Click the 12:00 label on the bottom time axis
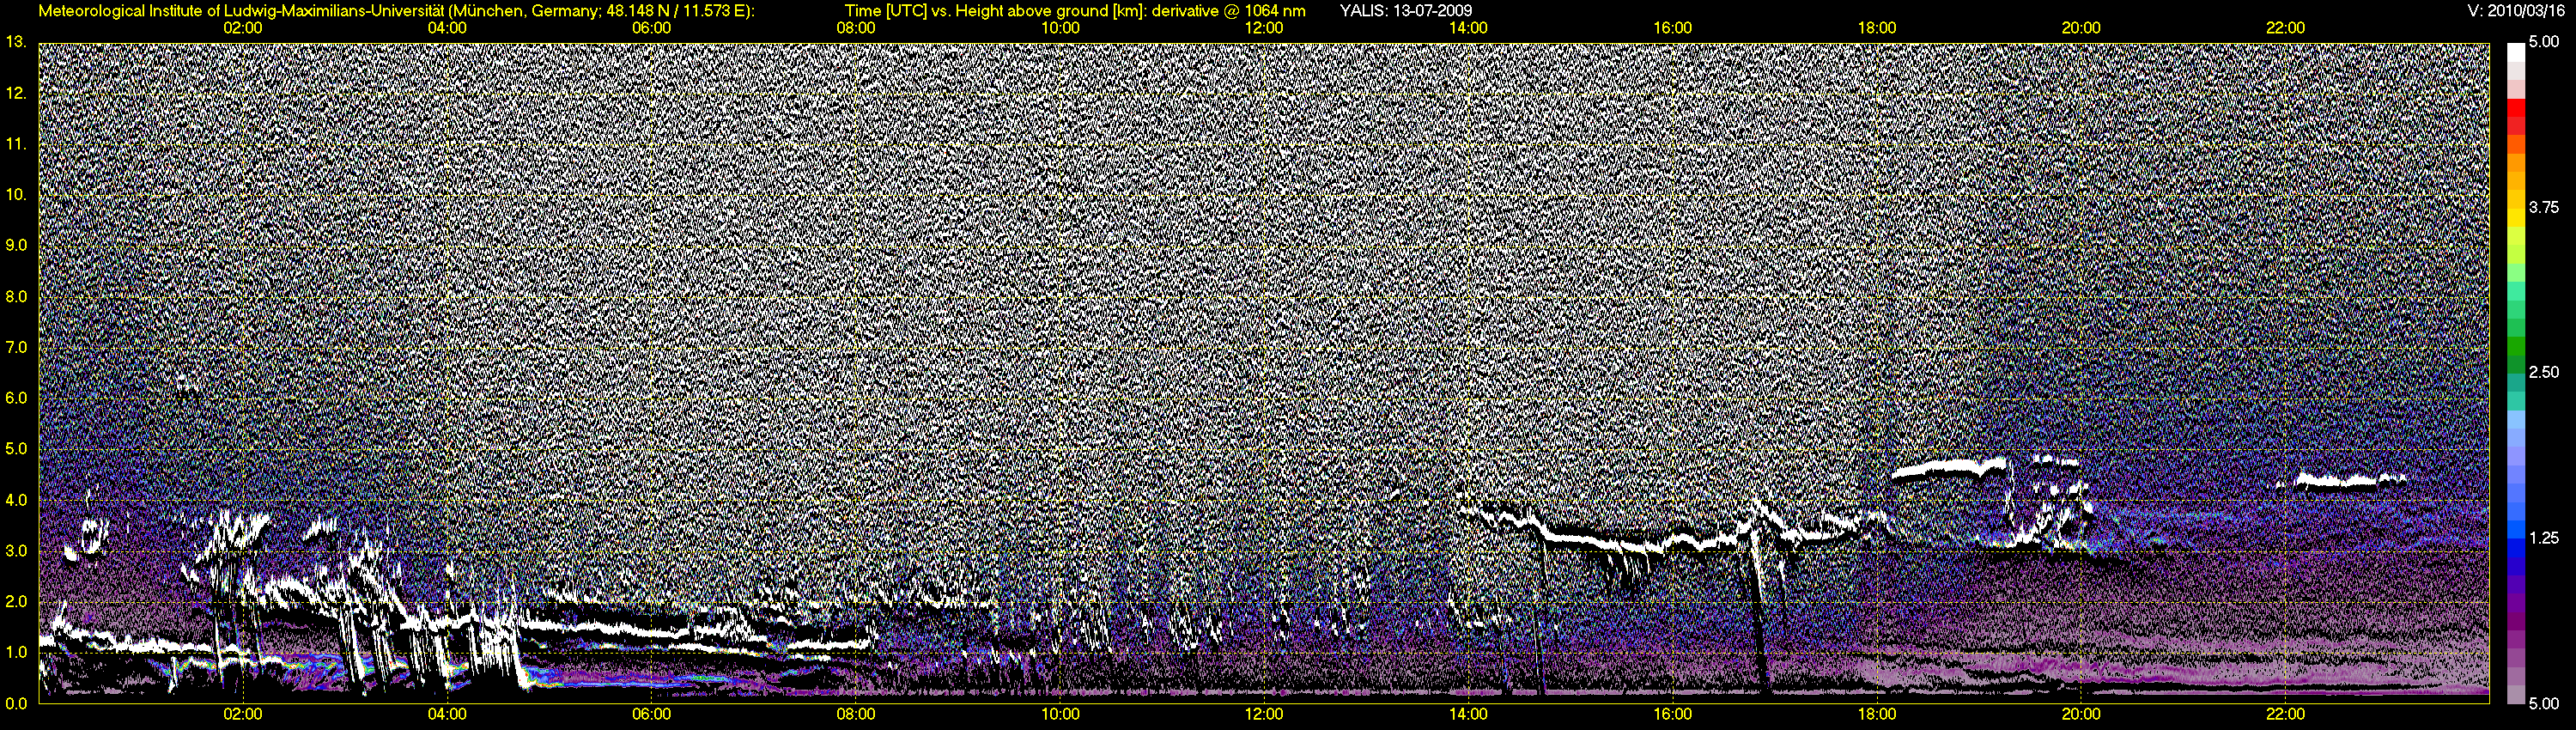The image size is (2576, 730). click(1264, 714)
